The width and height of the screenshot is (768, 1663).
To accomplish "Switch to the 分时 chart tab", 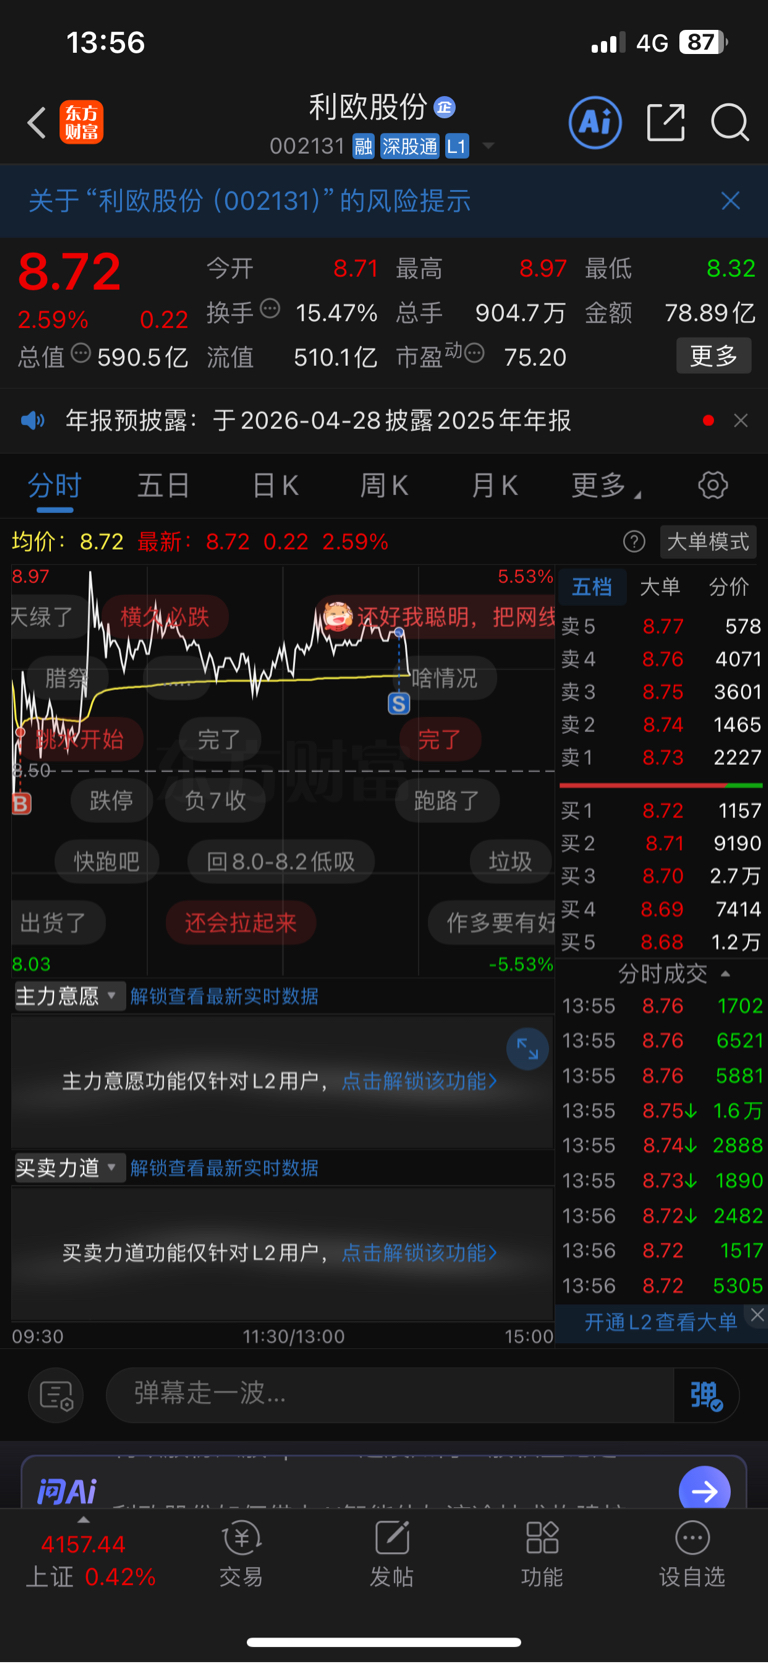I will (54, 486).
